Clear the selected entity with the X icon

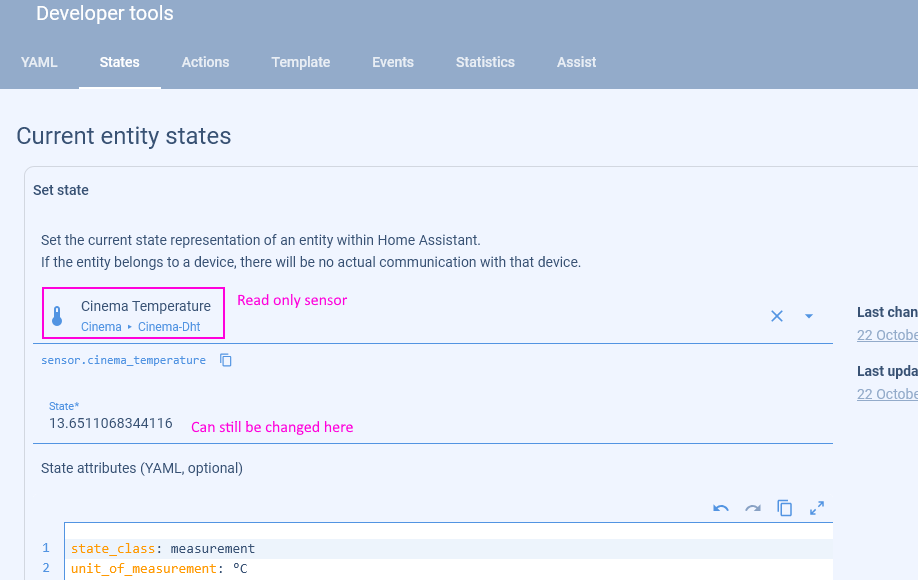(x=777, y=316)
